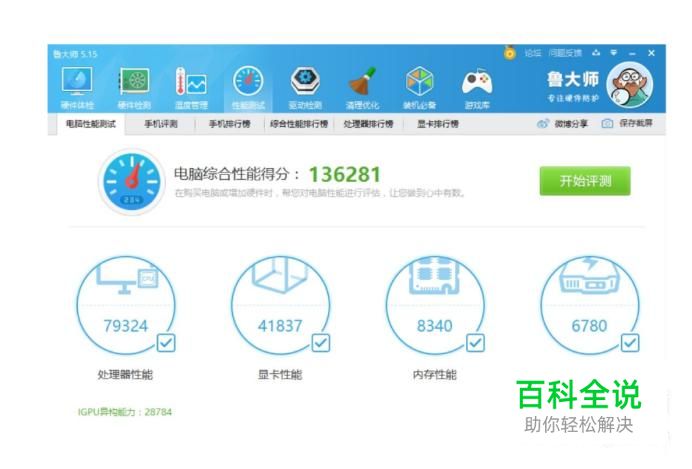692x469 pixels.
Task: Click IGPU异构能力 28784 text
Action: click(x=124, y=412)
